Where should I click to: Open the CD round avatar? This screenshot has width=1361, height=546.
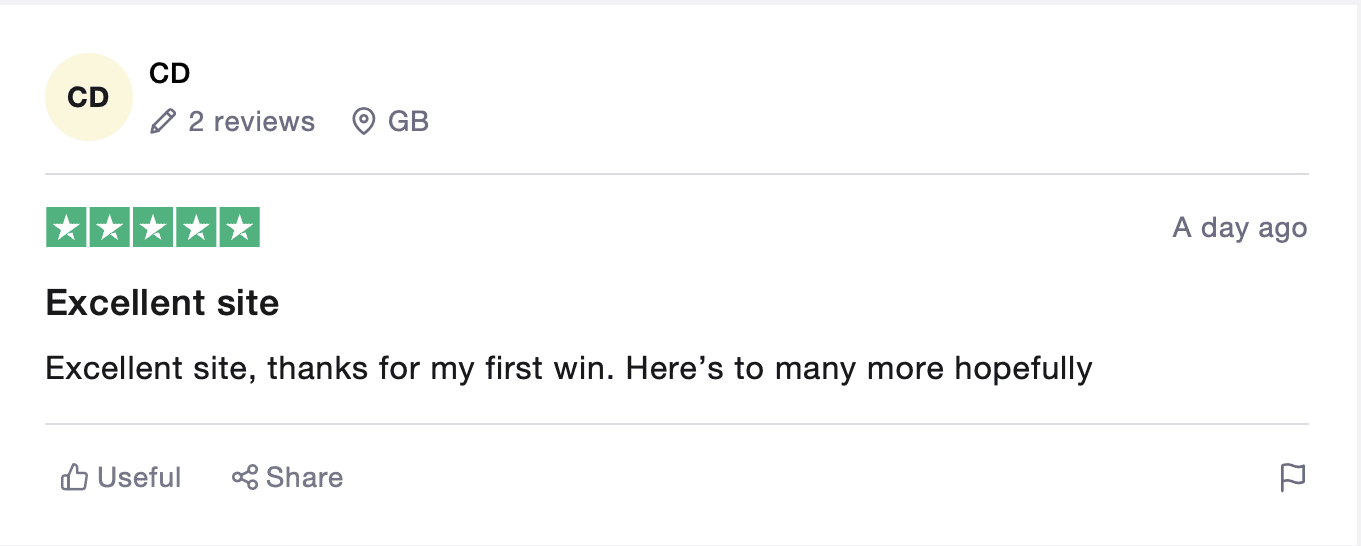88,97
